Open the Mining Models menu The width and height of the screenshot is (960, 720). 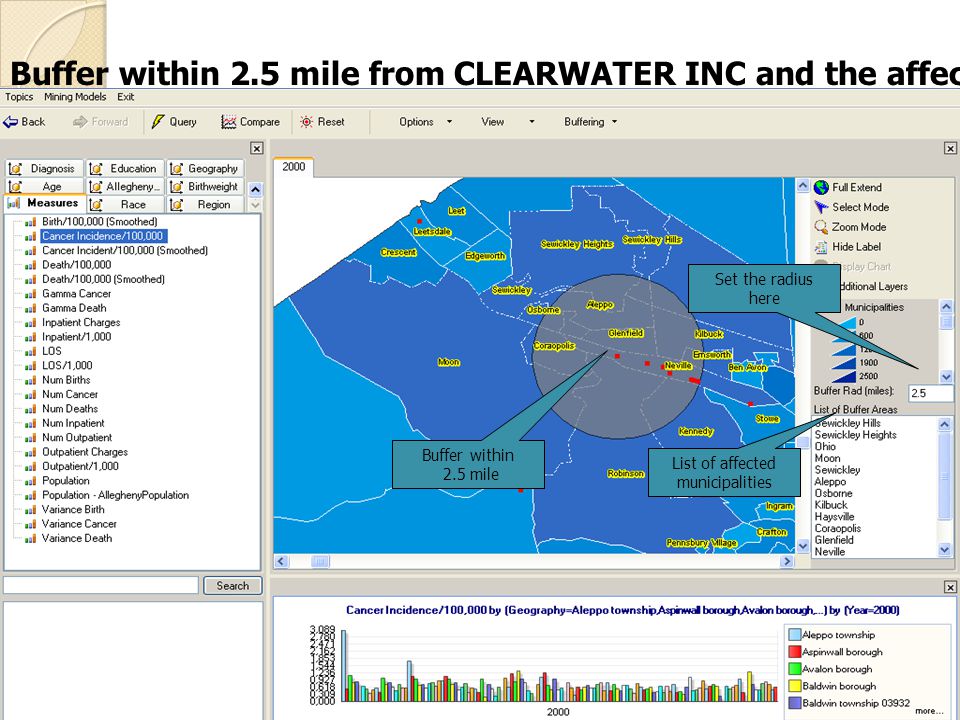pos(75,97)
